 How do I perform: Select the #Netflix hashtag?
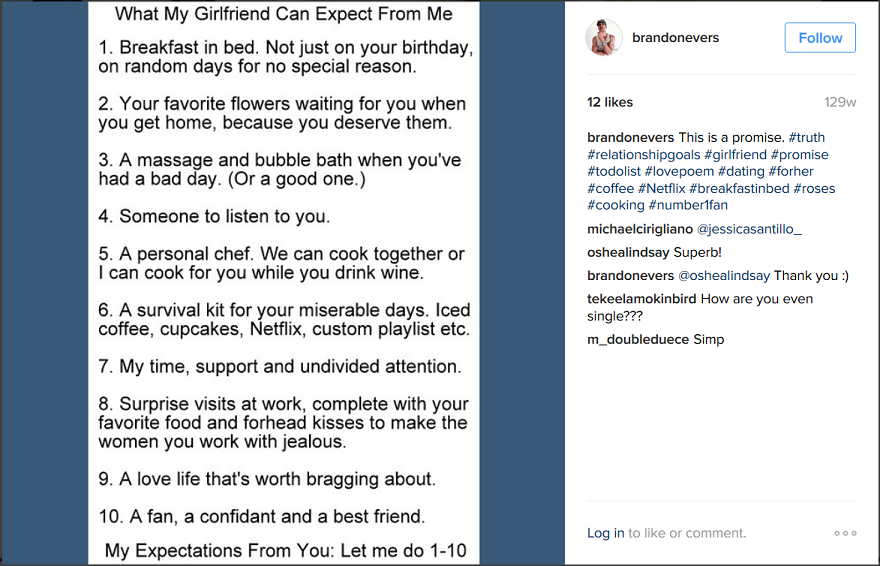pos(662,188)
